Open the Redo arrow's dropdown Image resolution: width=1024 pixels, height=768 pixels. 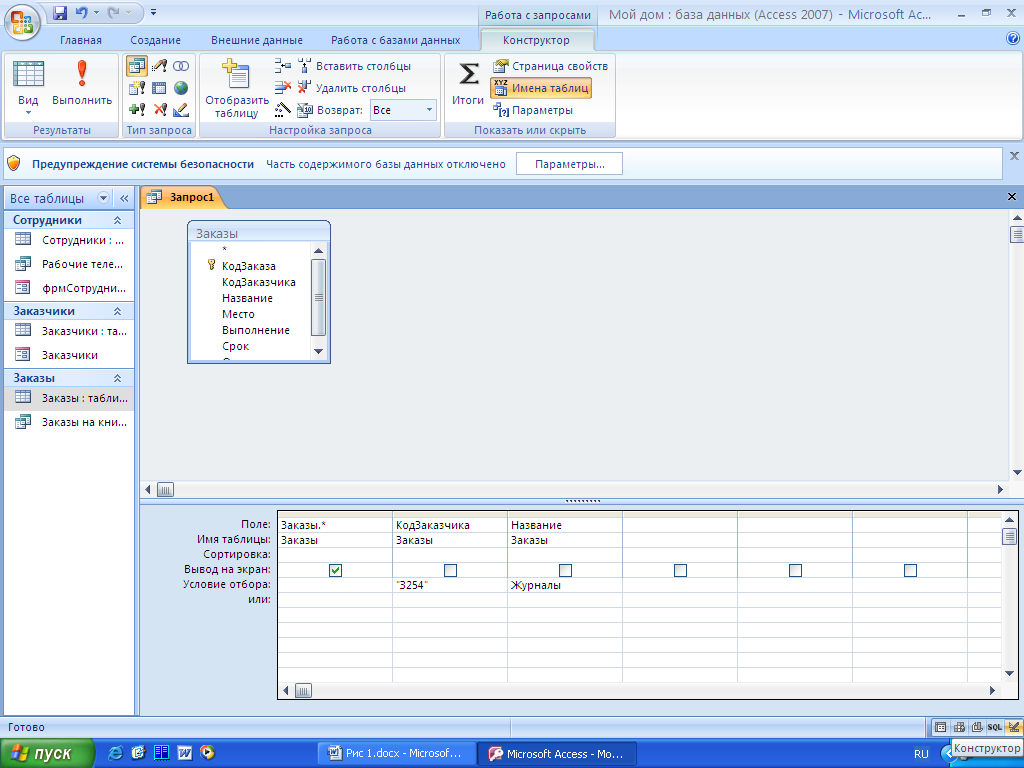pos(129,12)
